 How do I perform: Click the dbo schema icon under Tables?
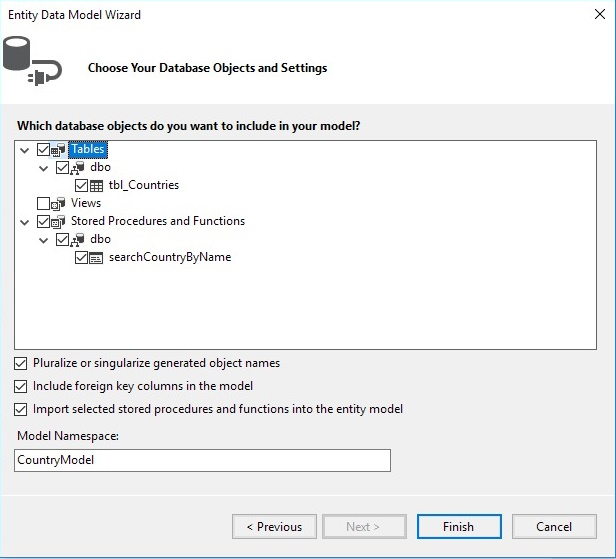pos(78,168)
